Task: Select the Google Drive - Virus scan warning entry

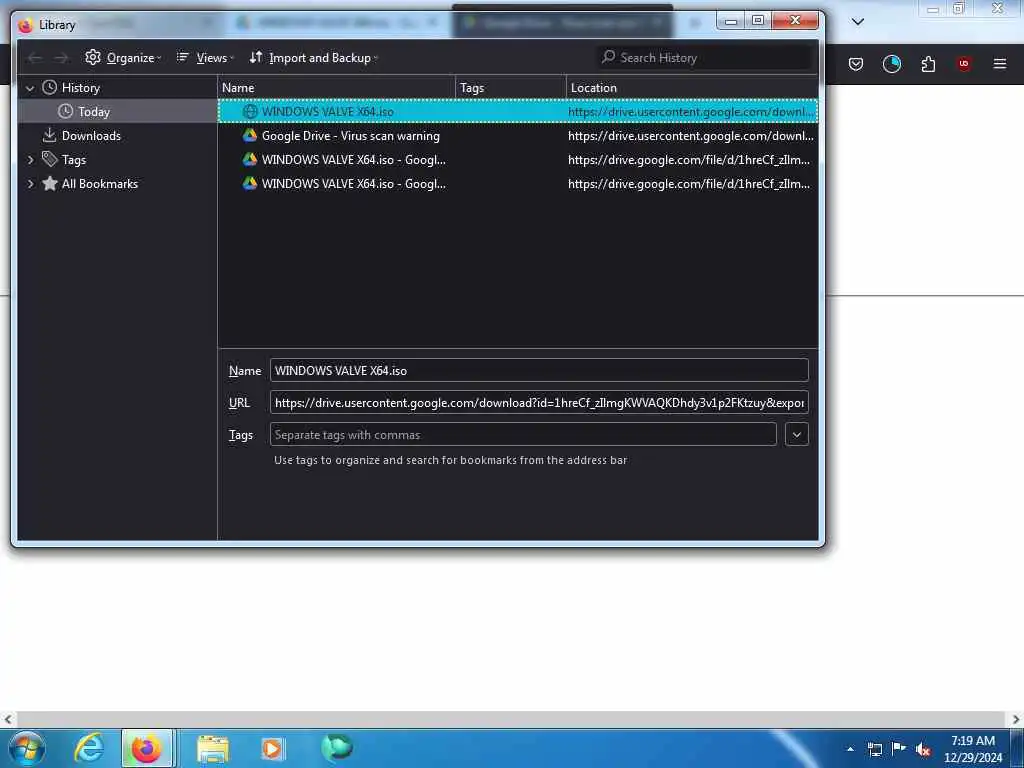Action: [x=518, y=136]
